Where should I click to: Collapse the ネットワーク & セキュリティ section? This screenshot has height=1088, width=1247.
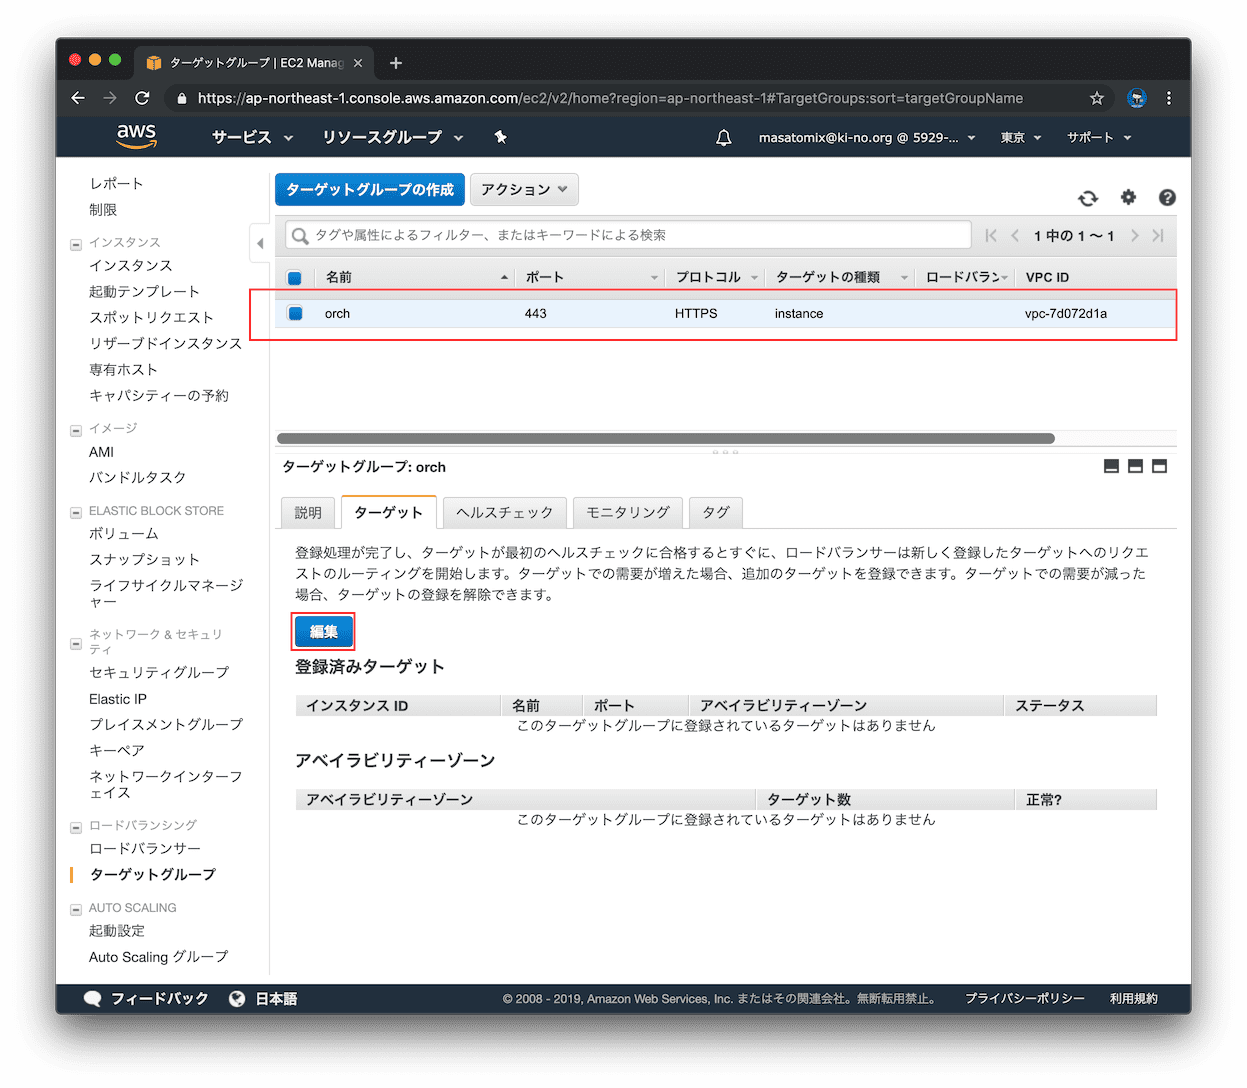76,643
